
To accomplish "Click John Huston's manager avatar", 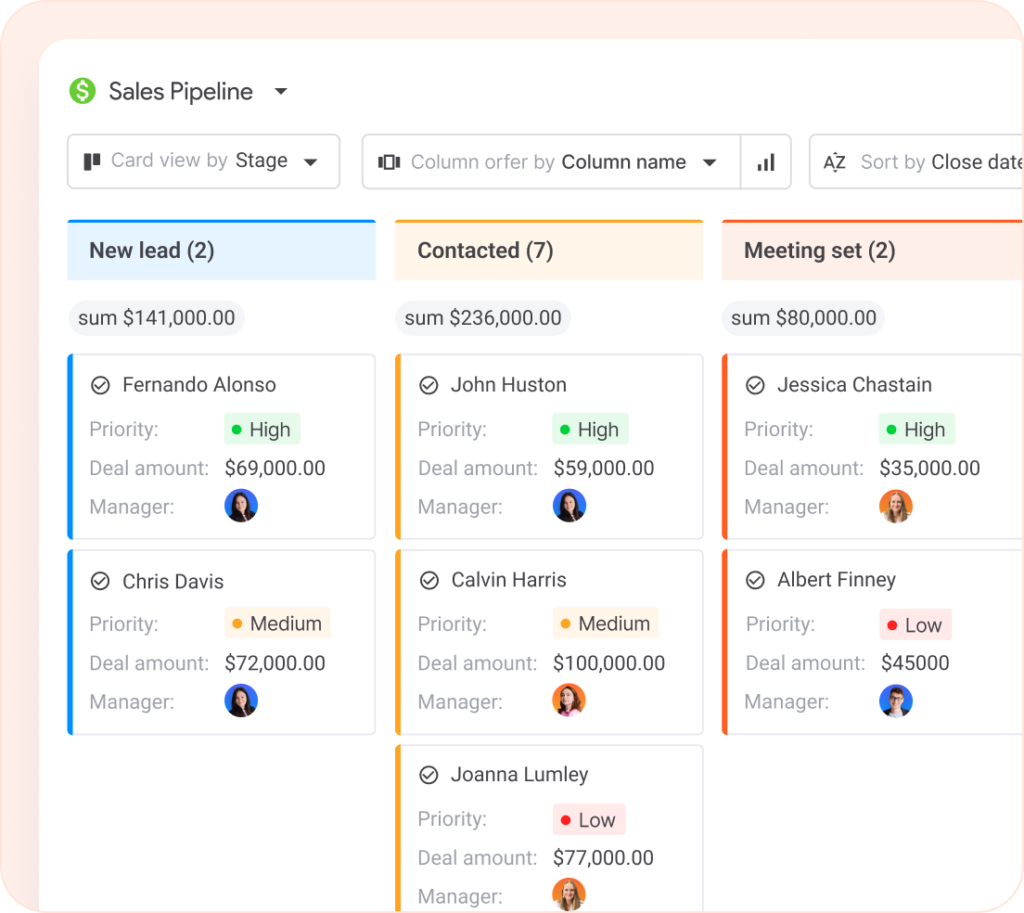I will point(569,506).
